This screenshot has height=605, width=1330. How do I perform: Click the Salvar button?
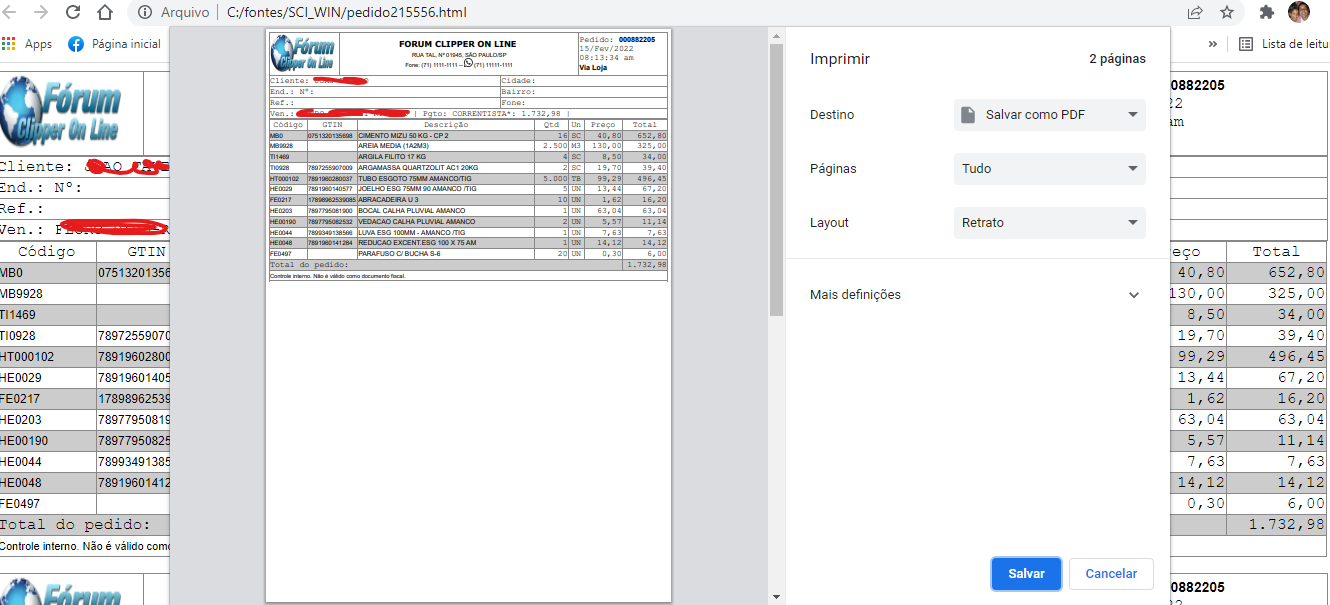pos(1026,574)
